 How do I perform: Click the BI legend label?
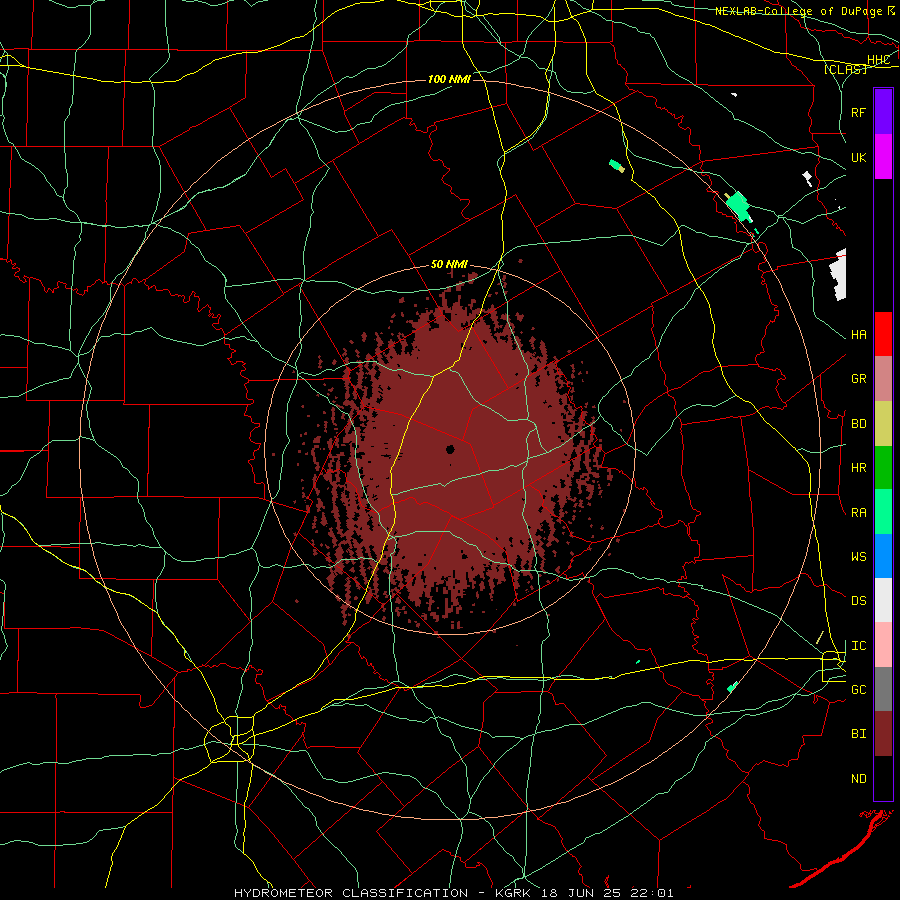click(x=859, y=734)
